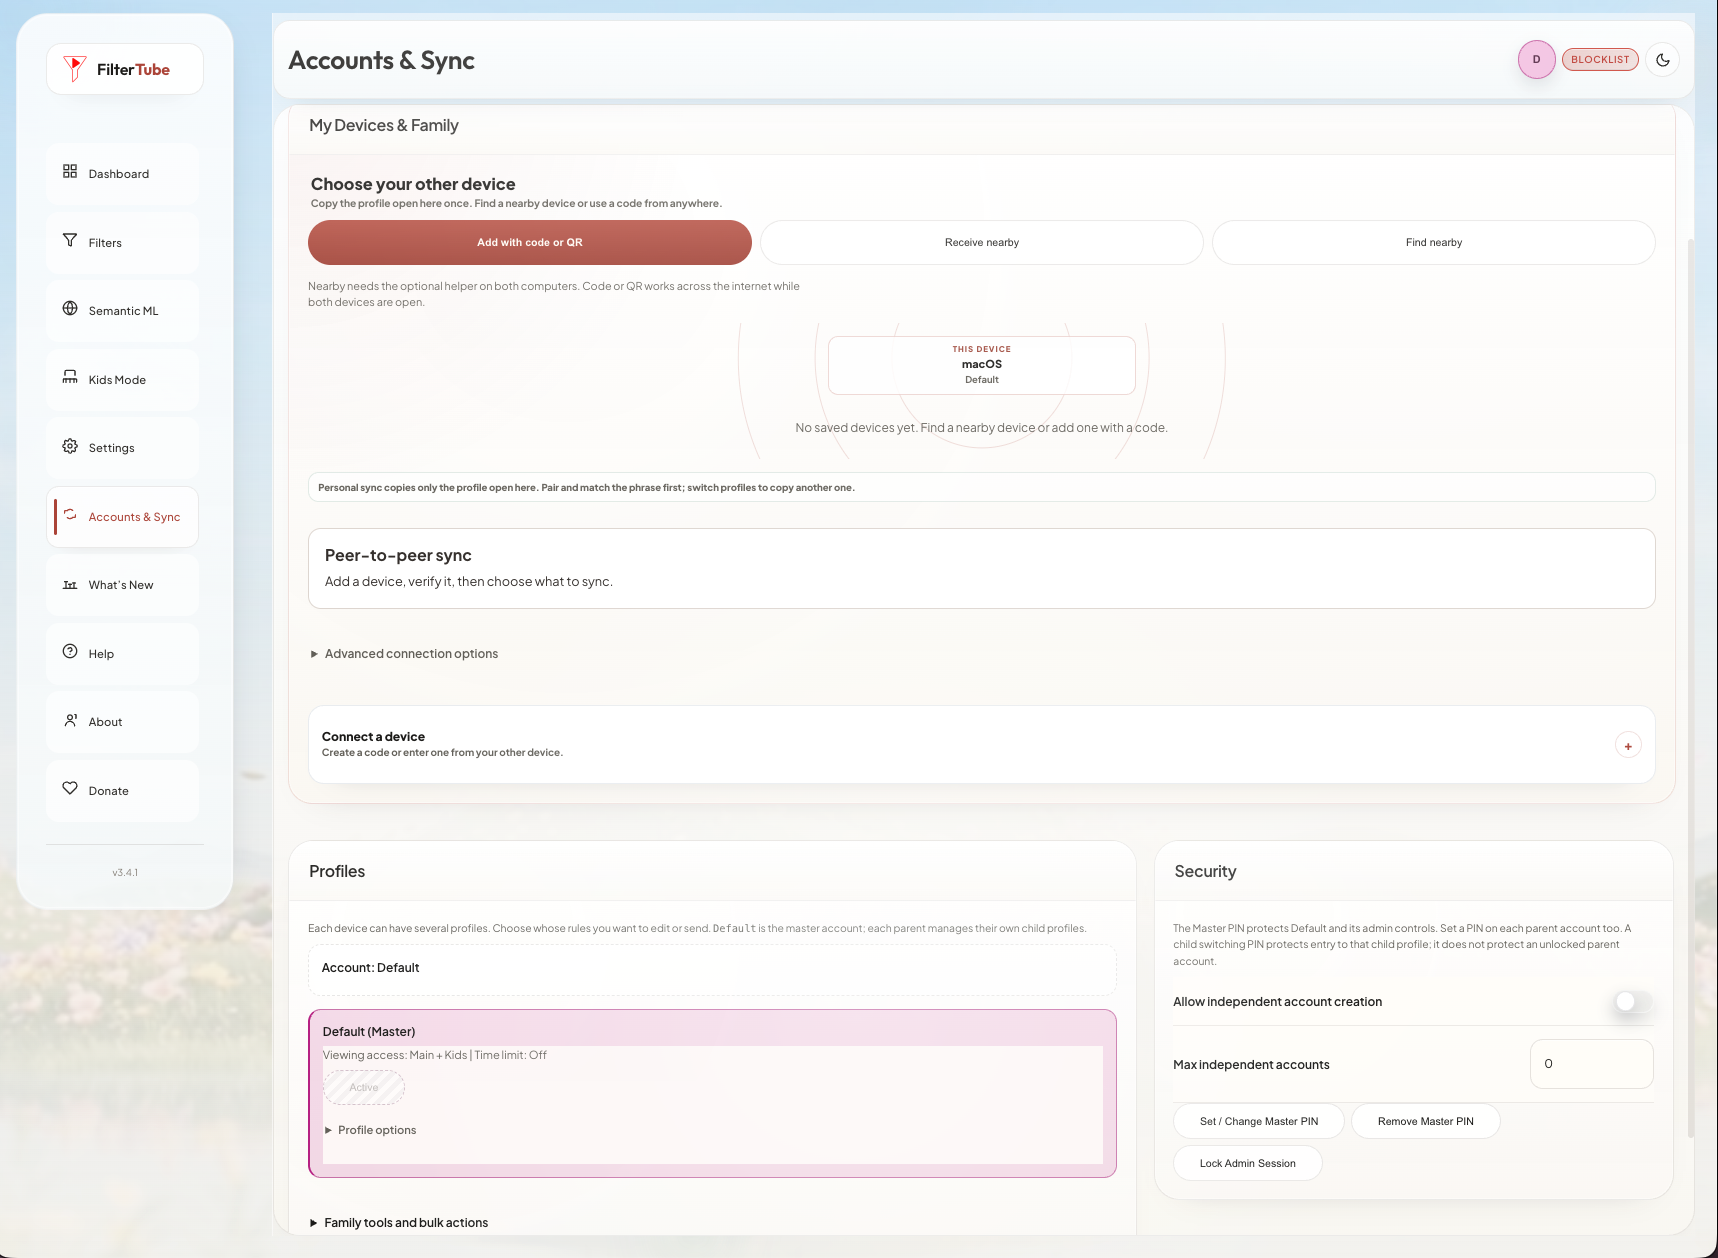Viewport: 1718px width, 1258px height.
Task: Expand Profile options under Default (Master)
Action: coord(370,1130)
